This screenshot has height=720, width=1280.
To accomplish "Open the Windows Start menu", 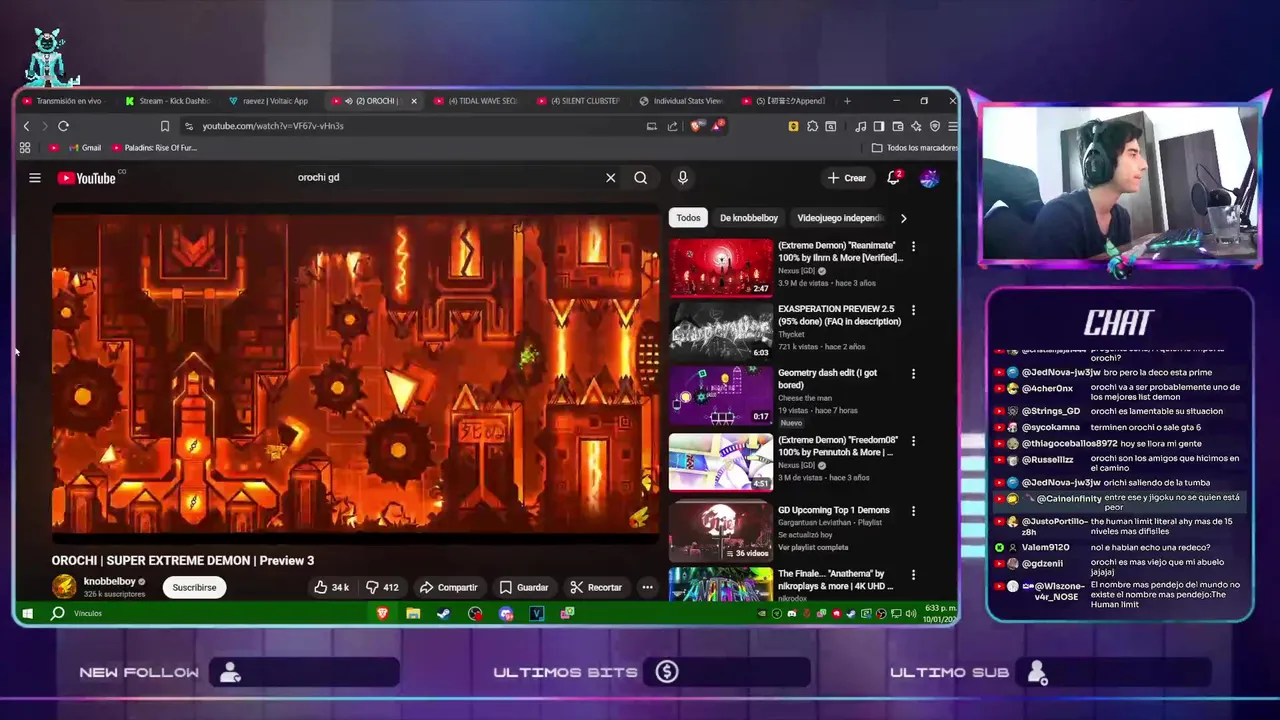I will [27, 613].
